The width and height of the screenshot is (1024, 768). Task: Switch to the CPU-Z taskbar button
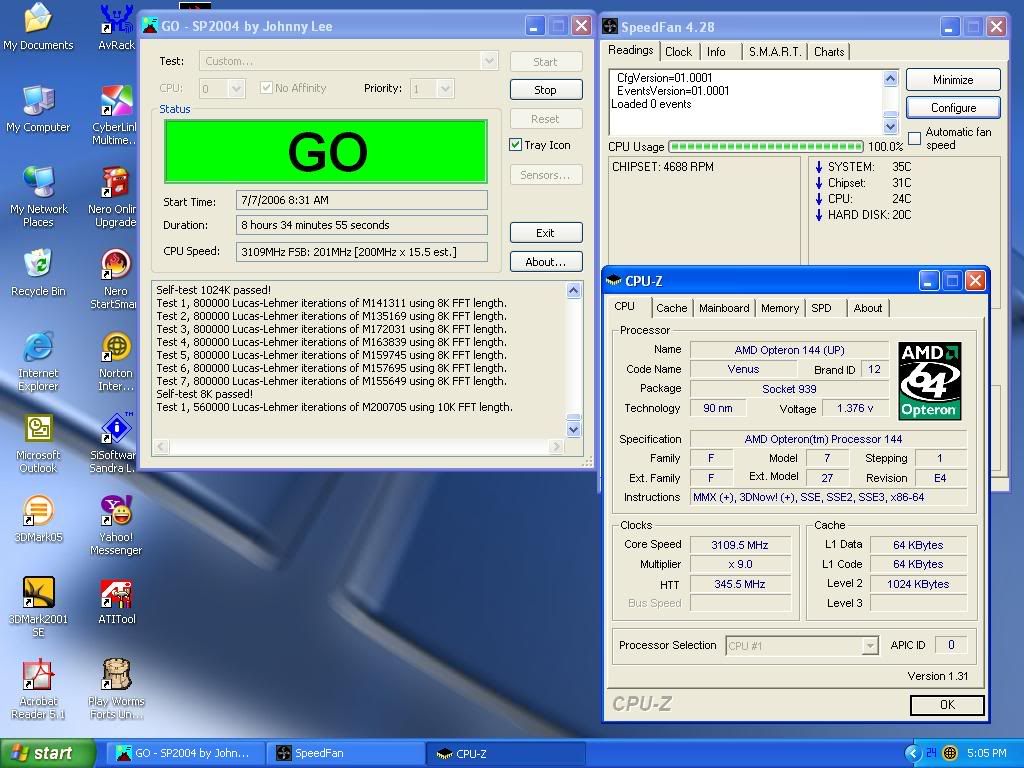(505, 753)
